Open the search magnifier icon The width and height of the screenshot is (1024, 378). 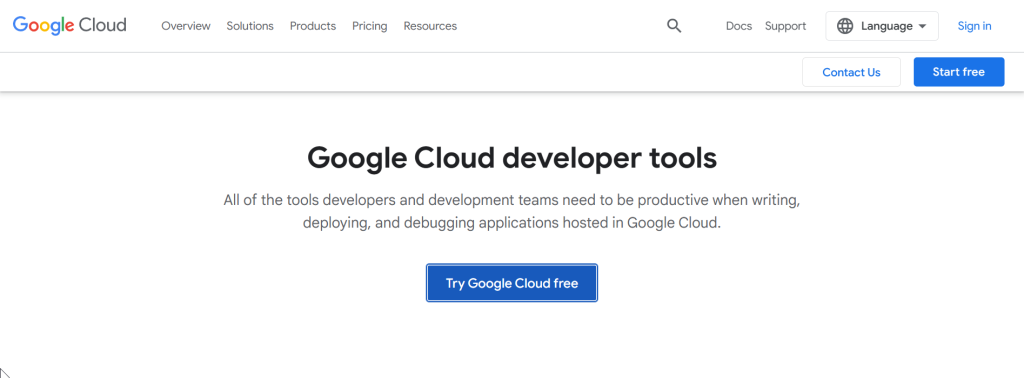tap(674, 26)
